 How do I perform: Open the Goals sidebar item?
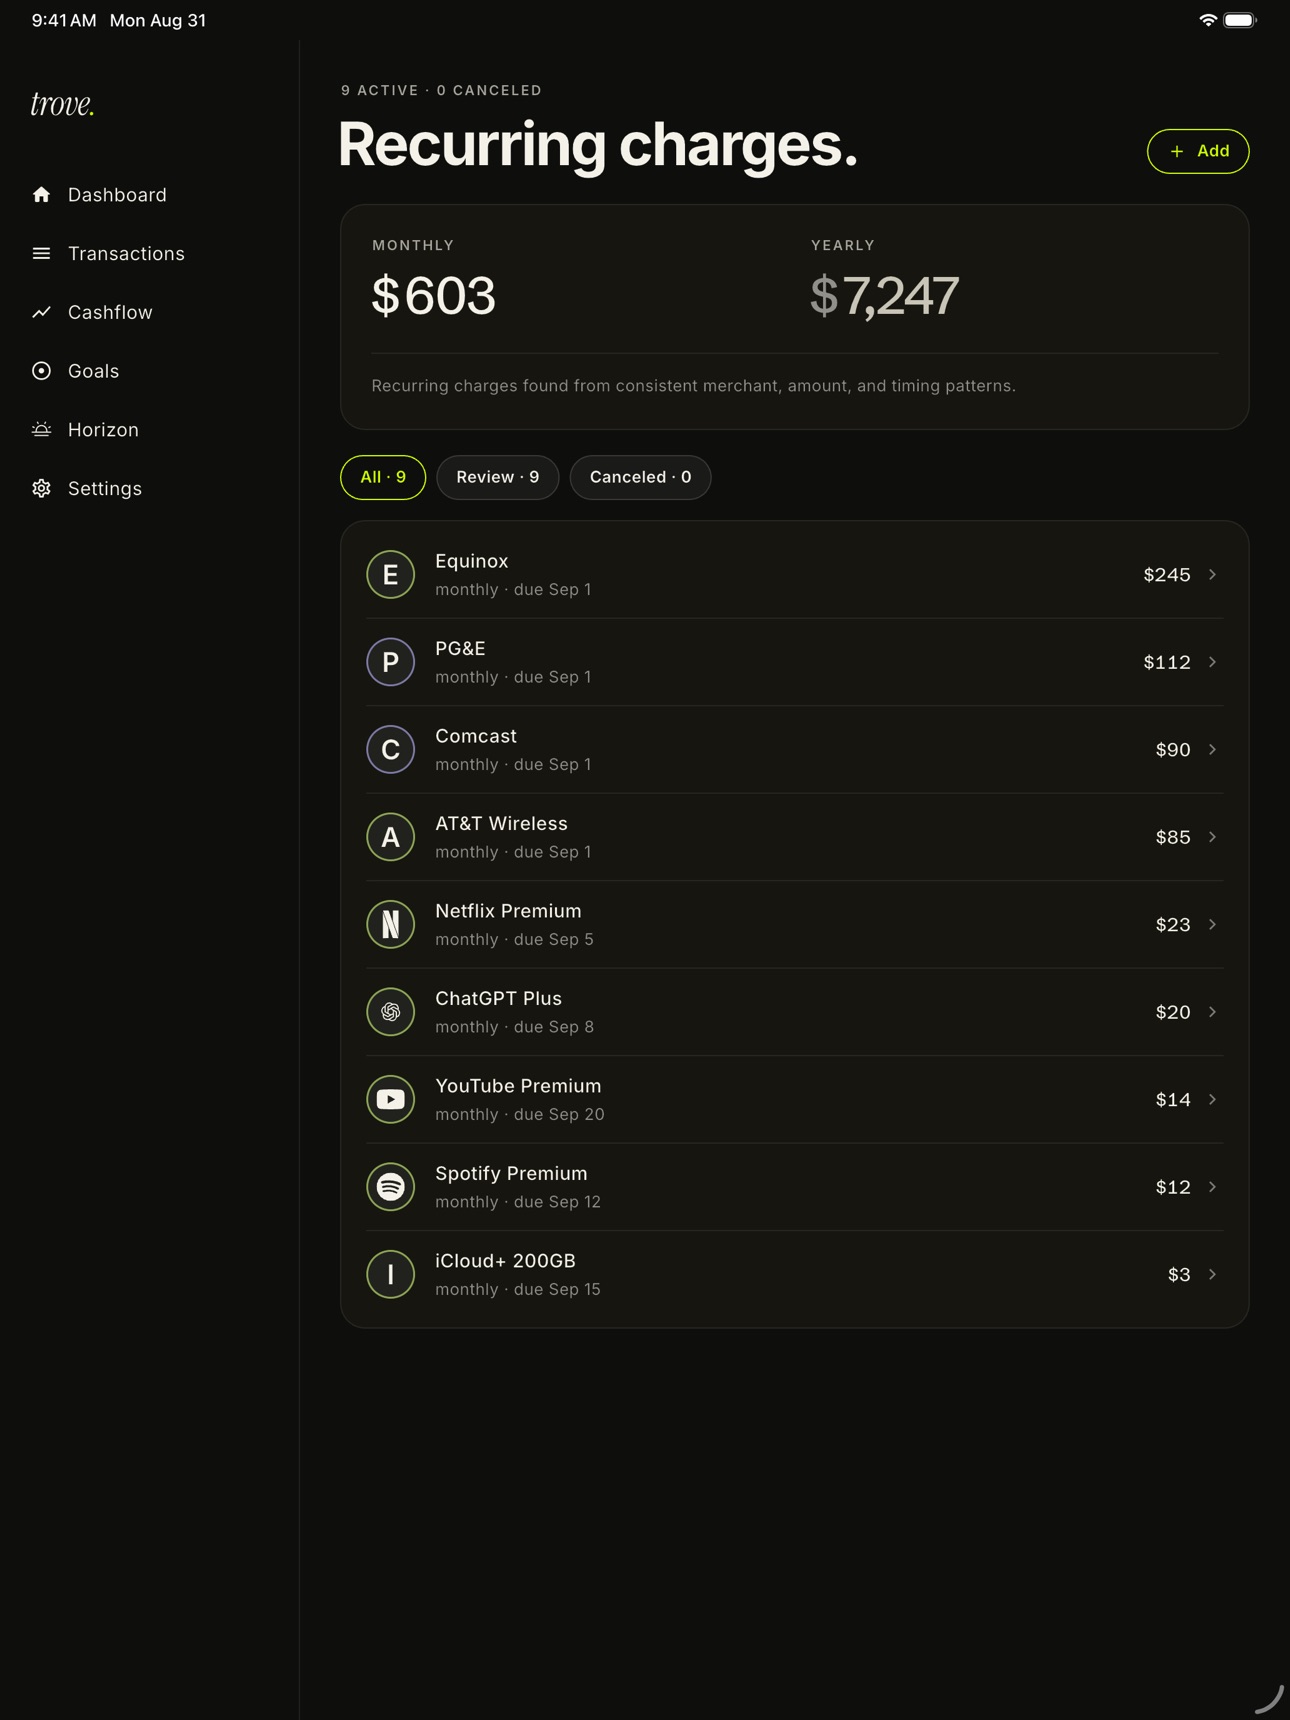[93, 371]
